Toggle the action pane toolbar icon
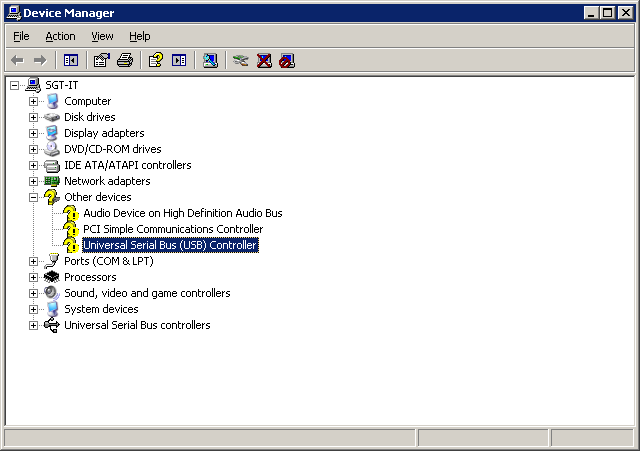The width and height of the screenshot is (640, 451). [x=179, y=60]
